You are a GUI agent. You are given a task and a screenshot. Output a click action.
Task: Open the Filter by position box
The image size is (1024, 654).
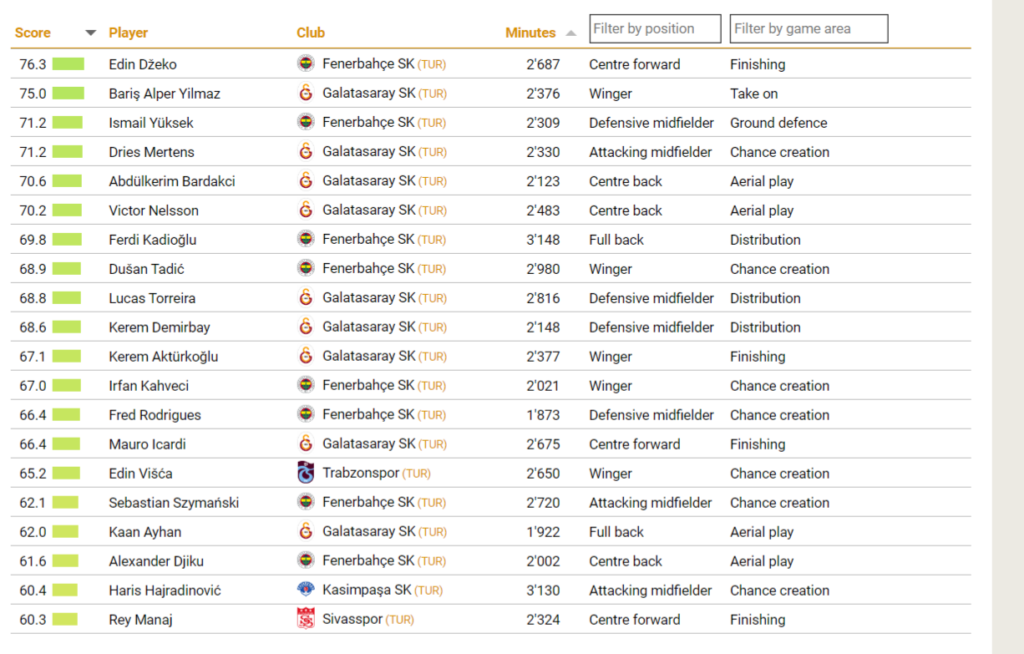(655, 29)
